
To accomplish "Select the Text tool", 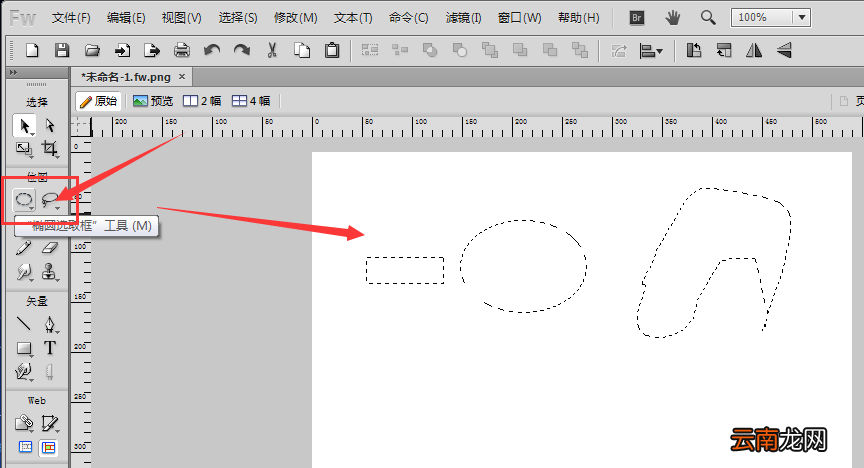I will click(50, 348).
